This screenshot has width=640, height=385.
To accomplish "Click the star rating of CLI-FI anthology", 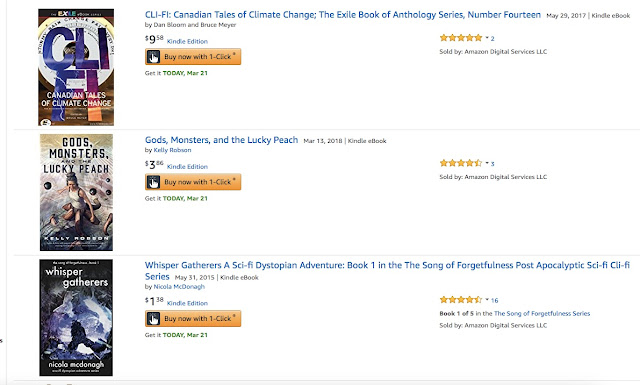I will click(x=461, y=38).
